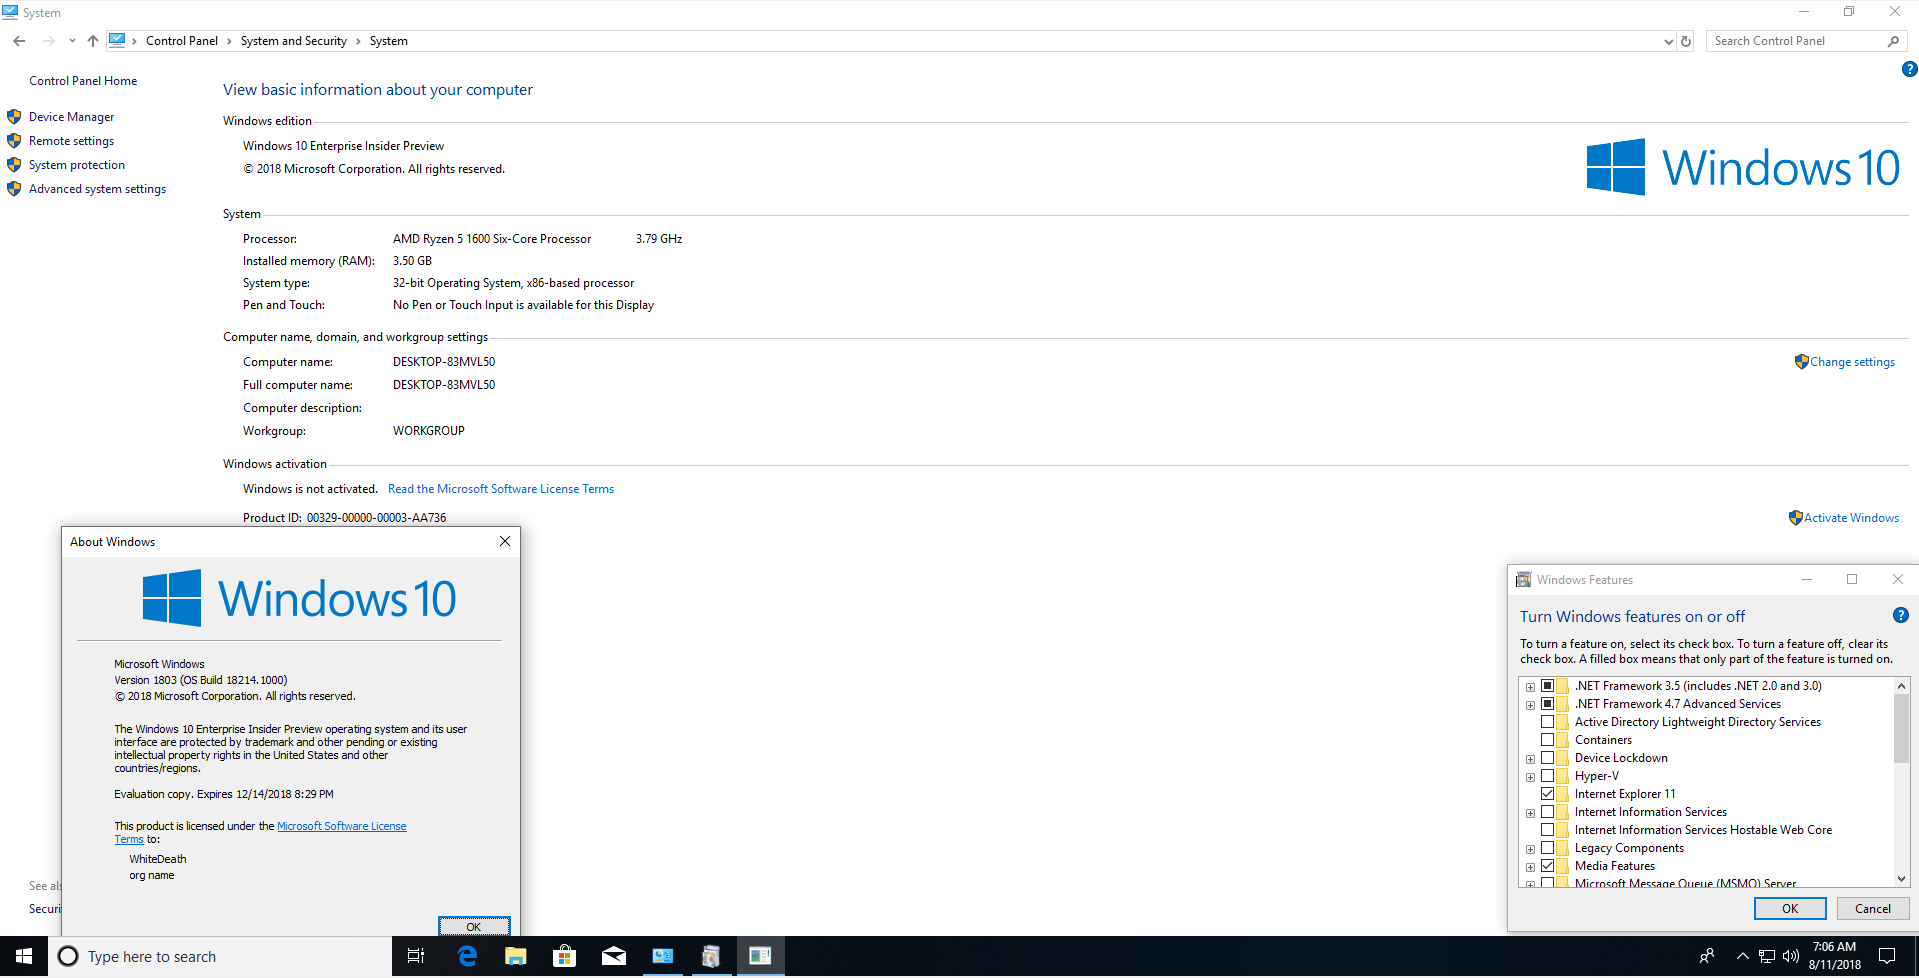
Task: Expand Legacy Components node
Action: (1530, 849)
